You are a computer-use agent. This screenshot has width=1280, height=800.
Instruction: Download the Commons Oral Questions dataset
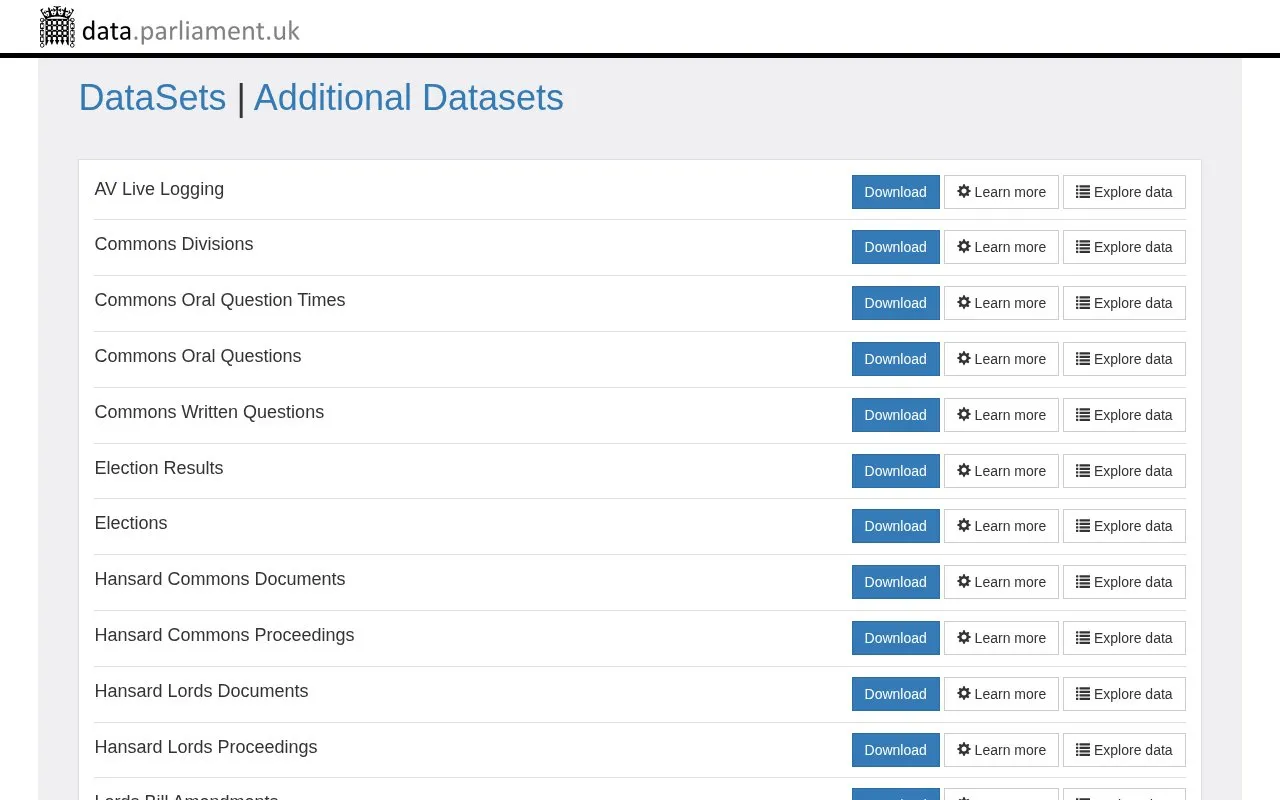click(895, 359)
